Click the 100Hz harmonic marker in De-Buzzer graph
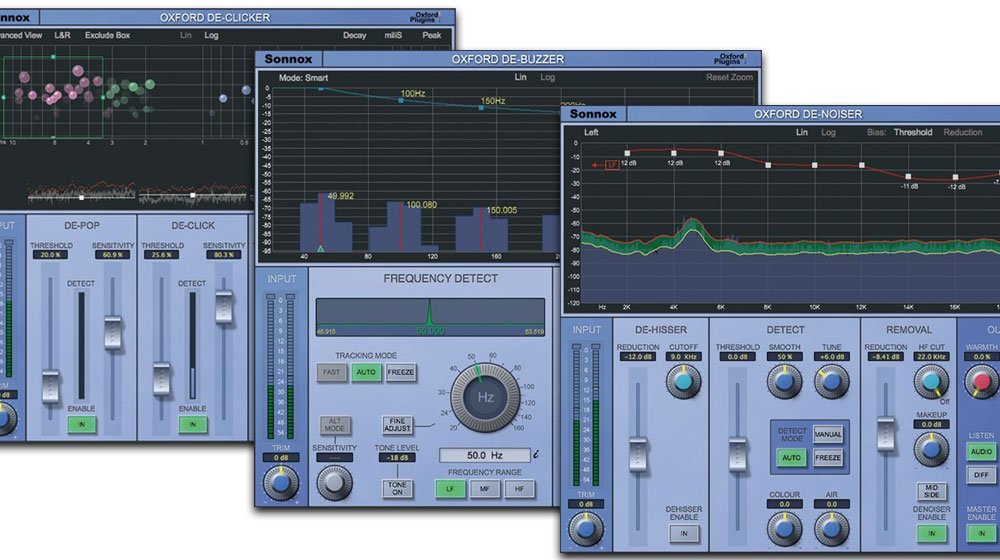 401,100
